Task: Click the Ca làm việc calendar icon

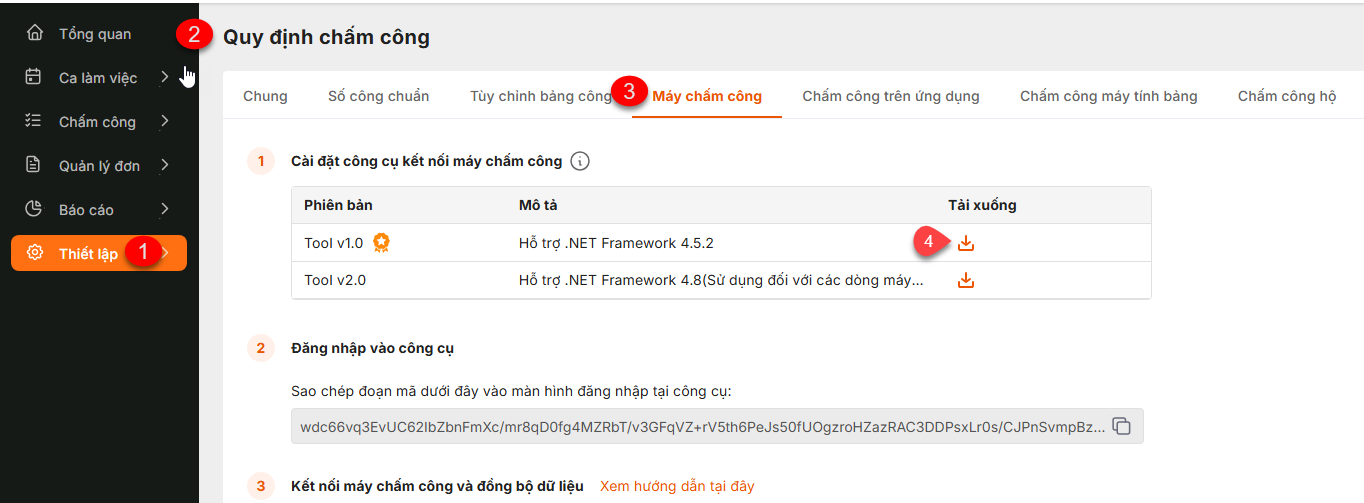Action: pos(34,78)
